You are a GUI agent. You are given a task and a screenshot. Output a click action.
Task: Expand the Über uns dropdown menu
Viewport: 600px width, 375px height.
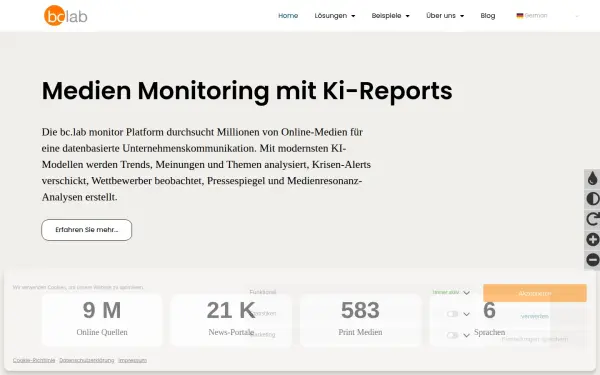click(445, 16)
